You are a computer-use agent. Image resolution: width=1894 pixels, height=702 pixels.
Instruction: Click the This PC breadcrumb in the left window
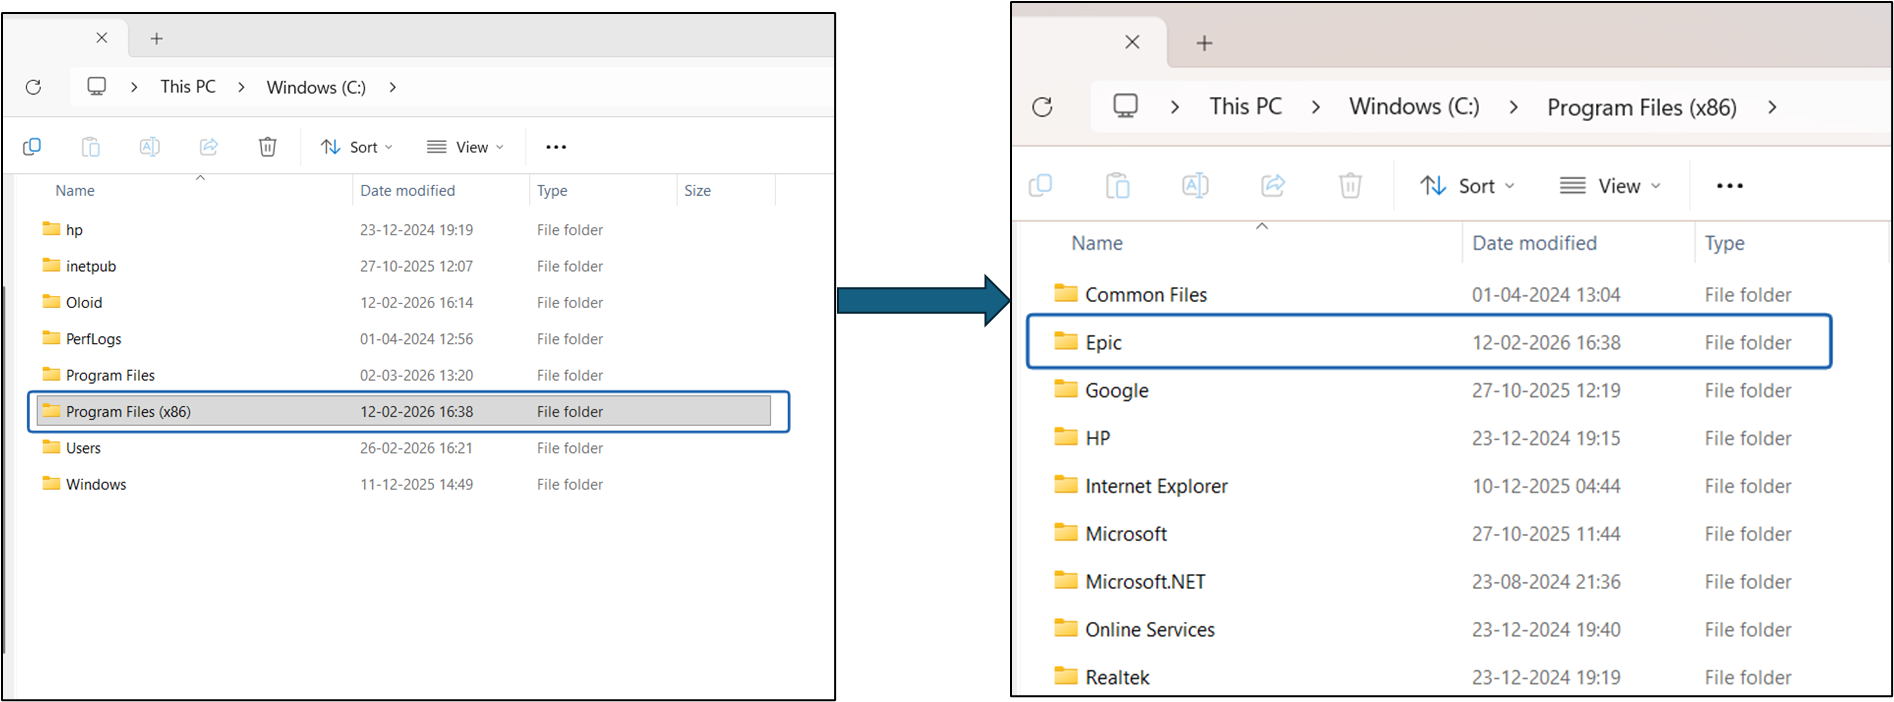tap(188, 87)
